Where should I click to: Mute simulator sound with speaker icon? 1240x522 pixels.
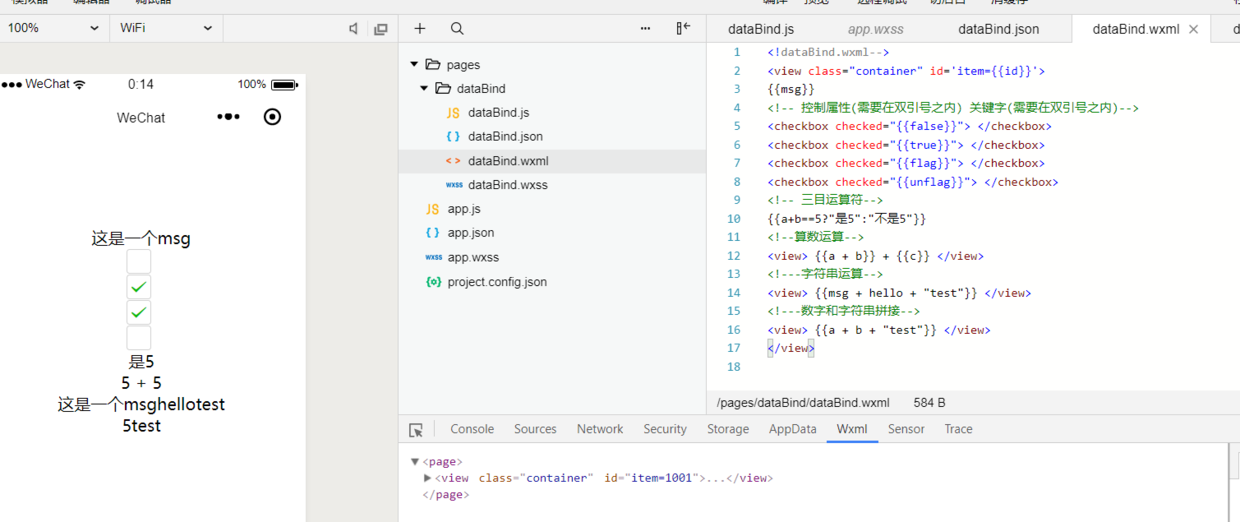(x=353, y=29)
